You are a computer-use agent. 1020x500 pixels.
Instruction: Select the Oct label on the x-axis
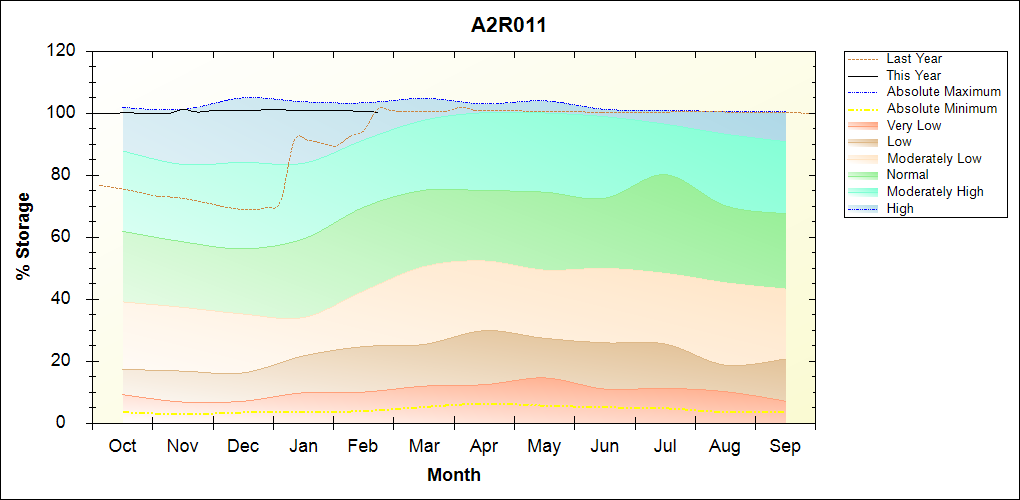click(x=122, y=446)
